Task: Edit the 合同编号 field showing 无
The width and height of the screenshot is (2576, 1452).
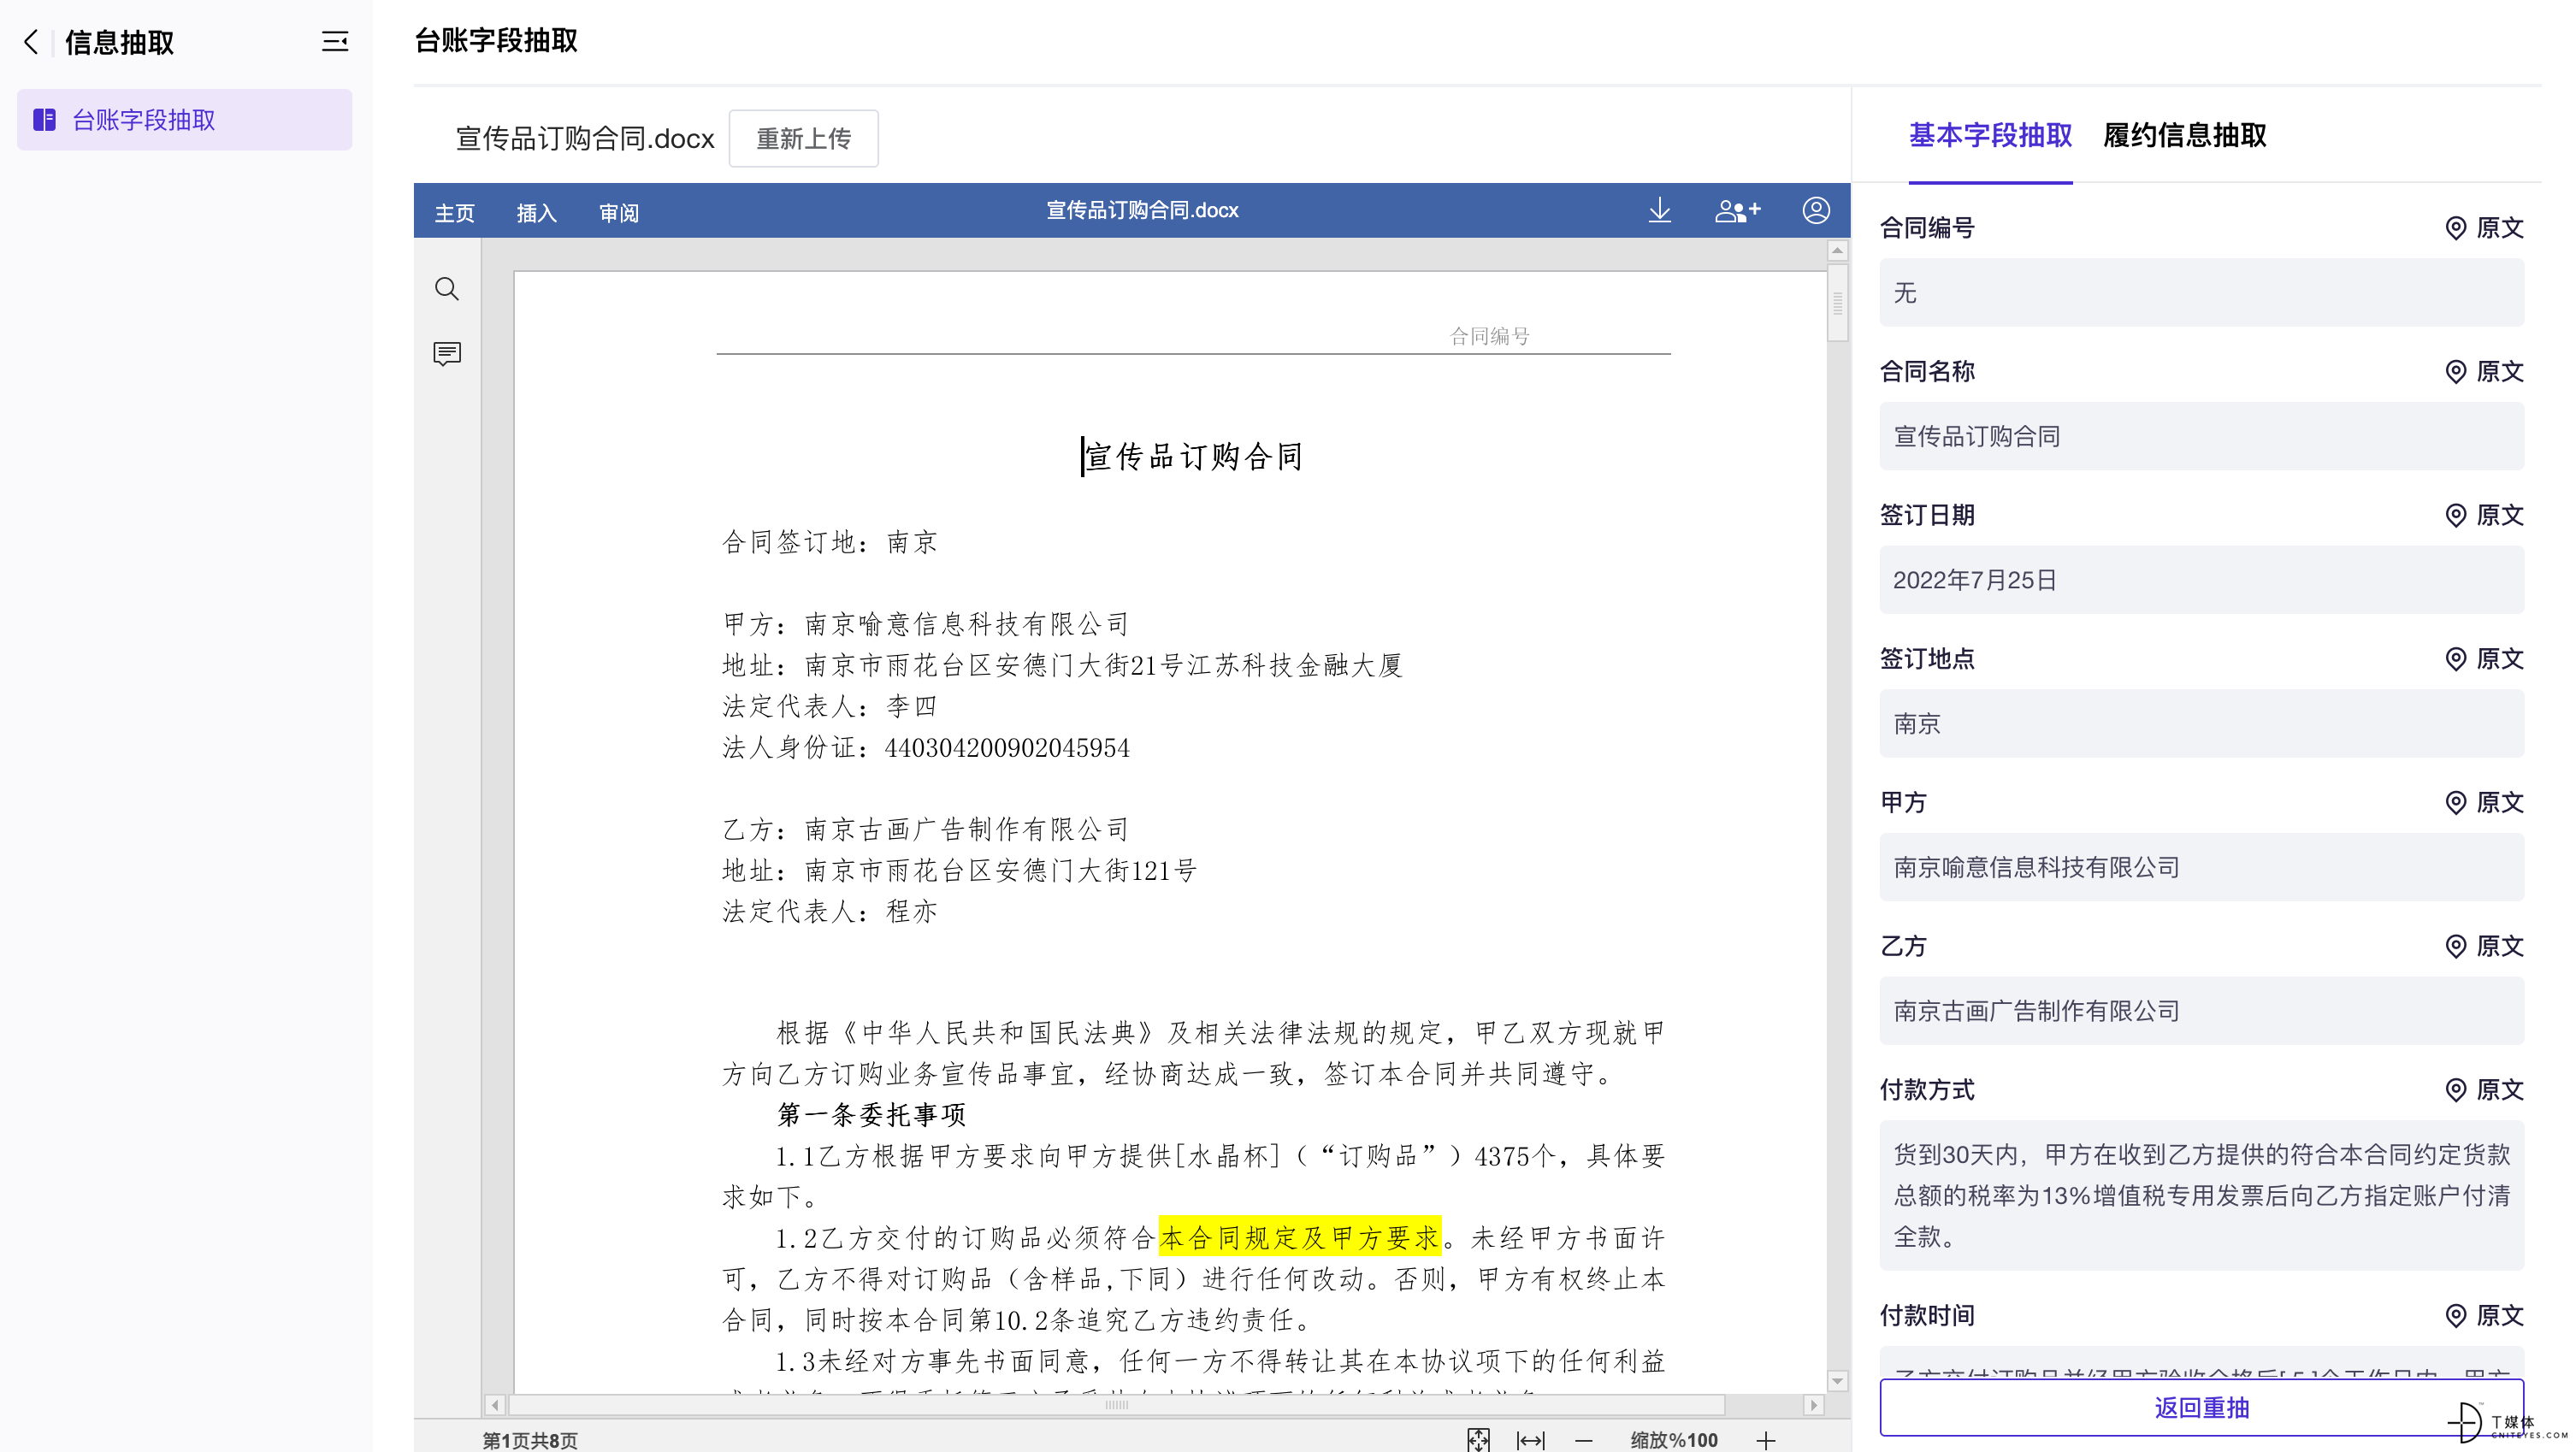Action: (x=2201, y=292)
